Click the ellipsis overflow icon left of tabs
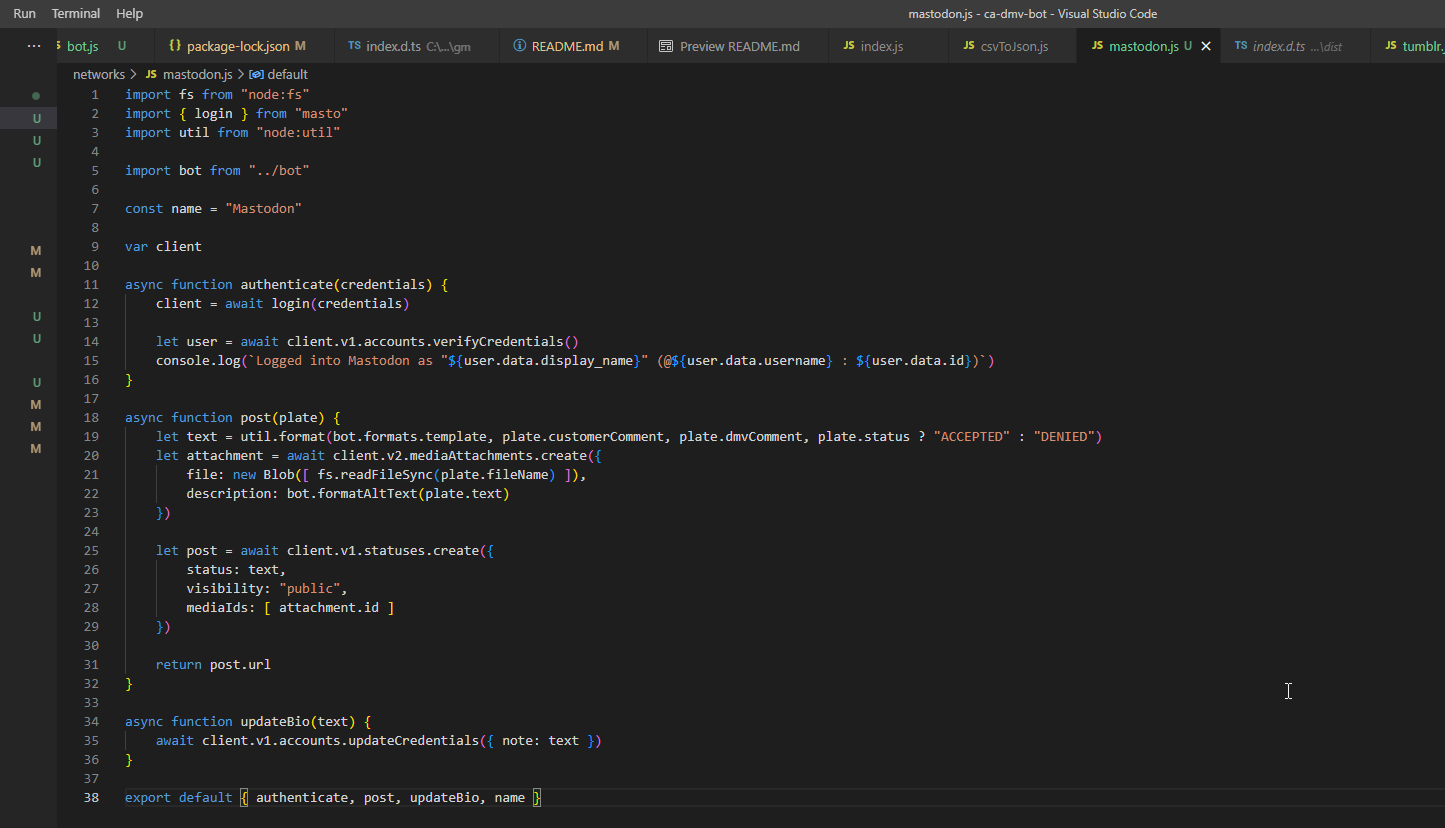1445x828 pixels. point(34,46)
